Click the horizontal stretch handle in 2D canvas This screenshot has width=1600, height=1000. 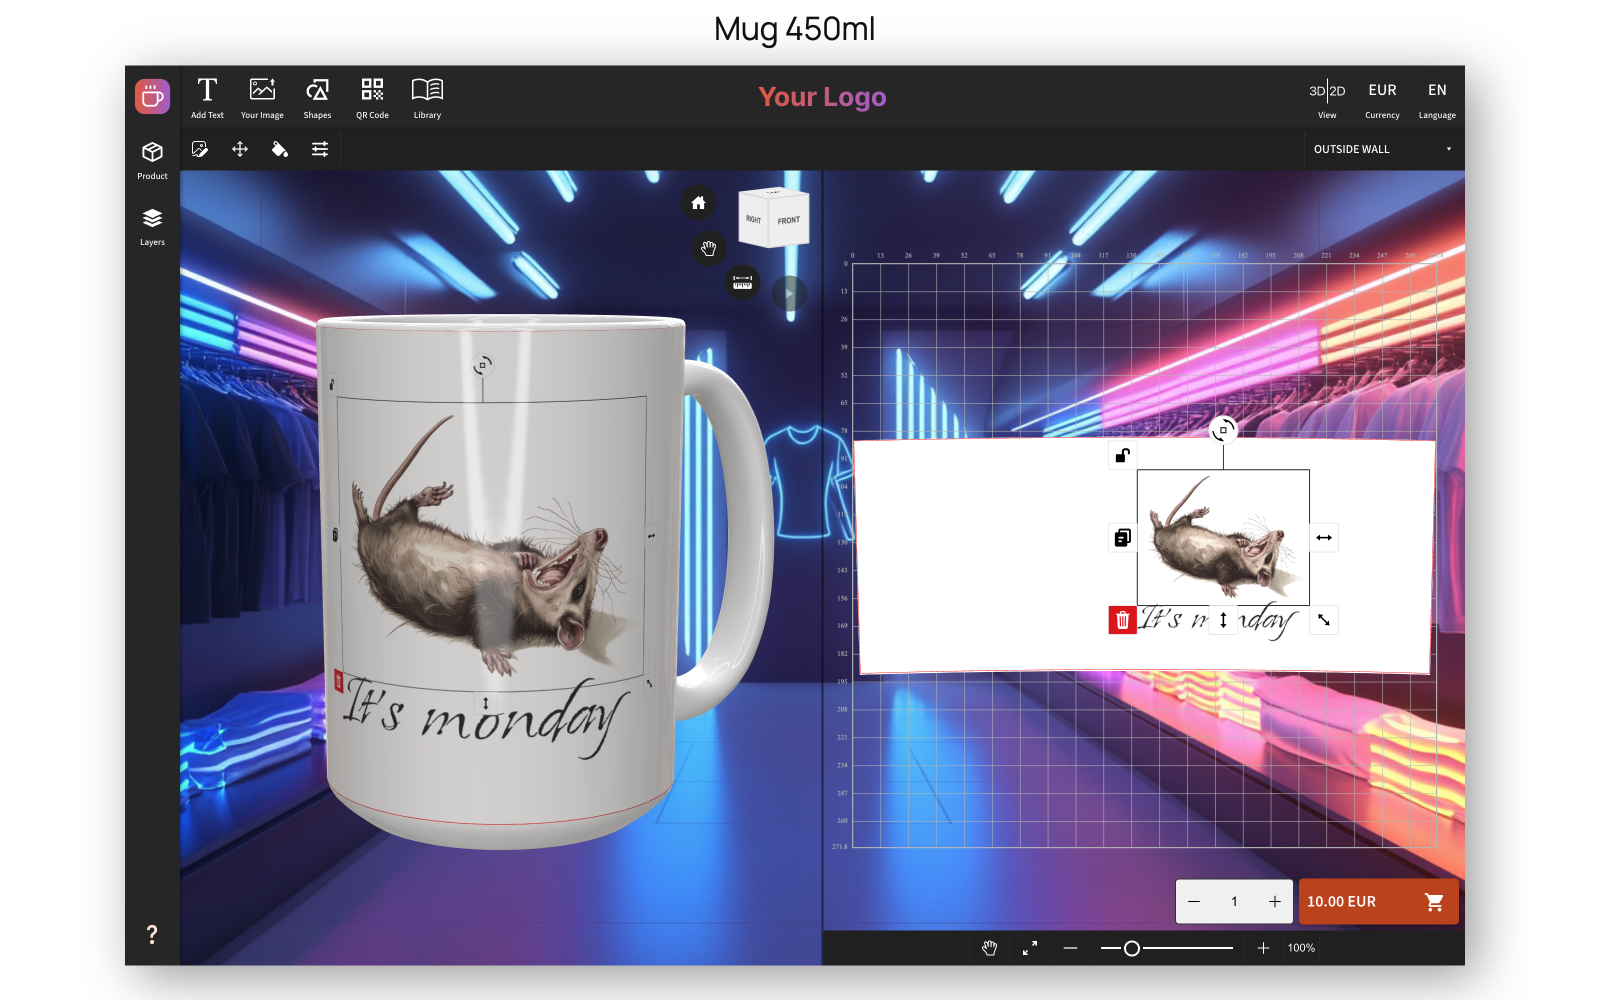[x=1324, y=538]
